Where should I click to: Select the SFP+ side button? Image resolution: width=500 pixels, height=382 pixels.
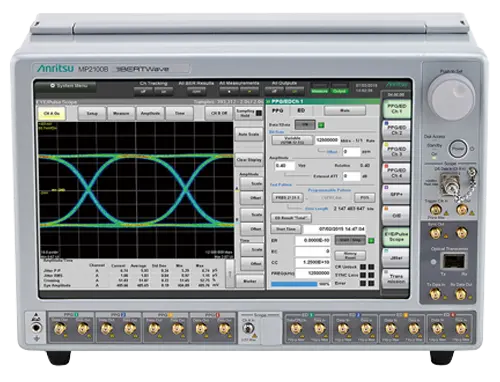pos(396,194)
